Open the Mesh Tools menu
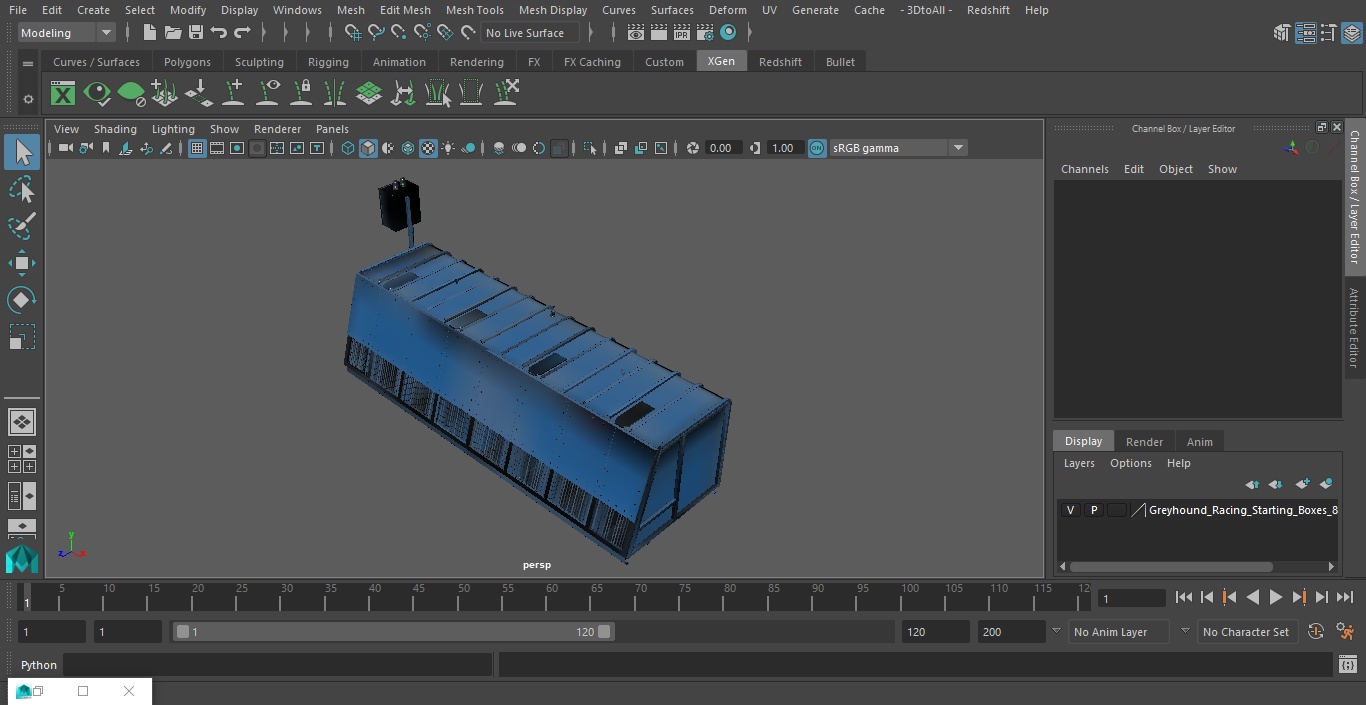The width and height of the screenshot is (1366, 705). (474, 10)
